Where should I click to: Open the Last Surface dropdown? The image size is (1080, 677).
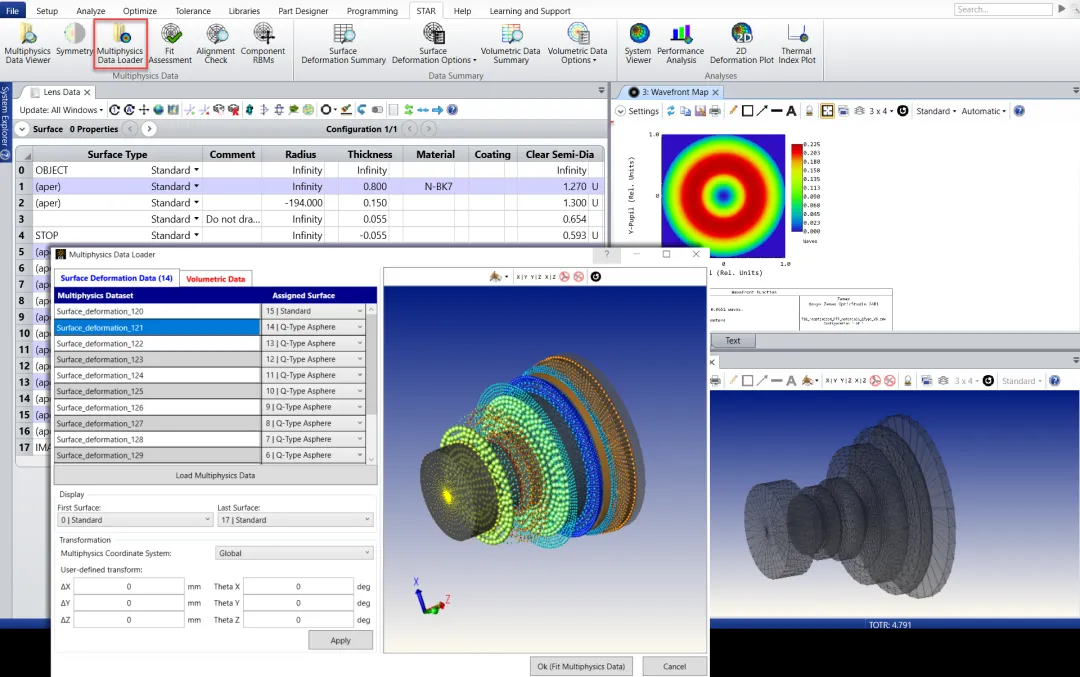(x=294, y=520)
